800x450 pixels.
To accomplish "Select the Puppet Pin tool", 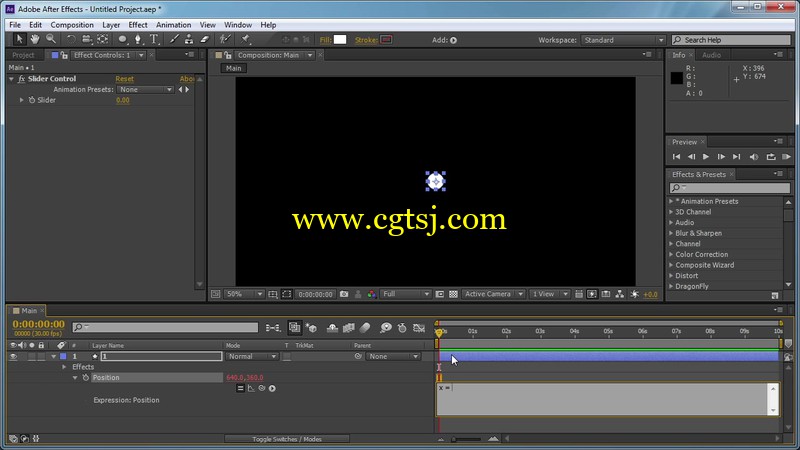I will (x=245, y=39).
